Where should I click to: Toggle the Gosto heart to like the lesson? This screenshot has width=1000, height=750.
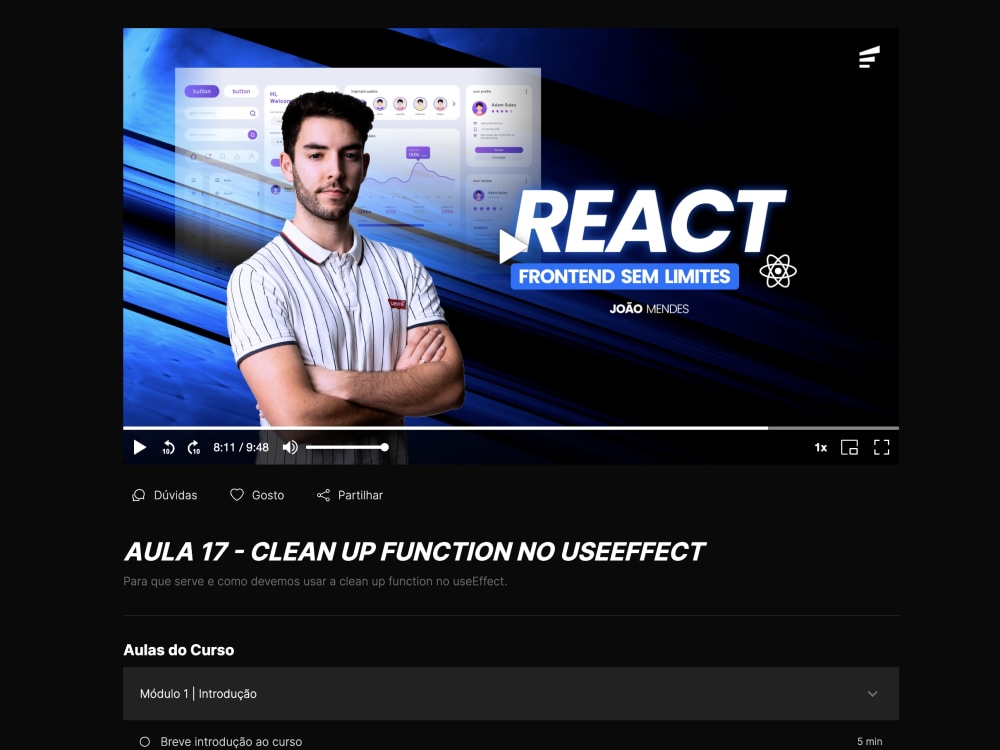(236, 494)
